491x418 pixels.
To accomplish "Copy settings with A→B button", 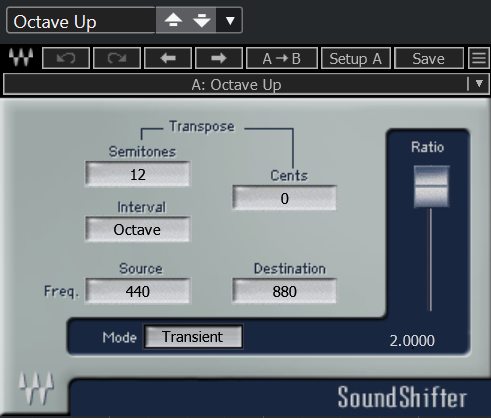I will pyautogui.click(x=282, y=58).
